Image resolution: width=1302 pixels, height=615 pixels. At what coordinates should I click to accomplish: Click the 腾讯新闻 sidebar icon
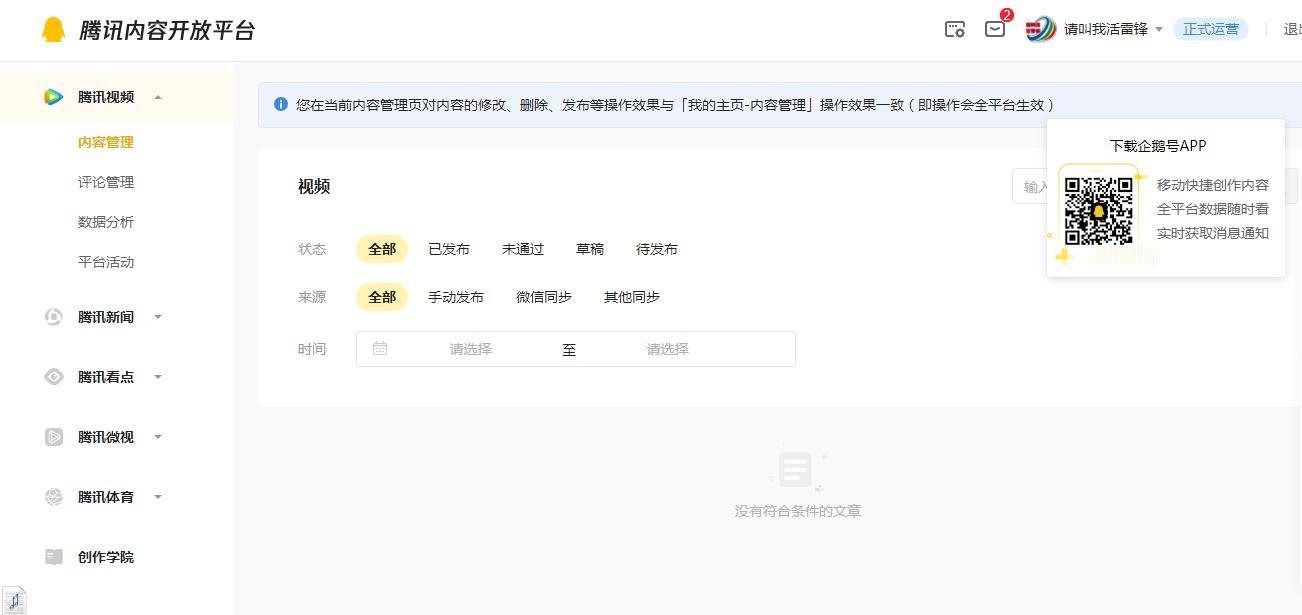[x=54, y=317]
